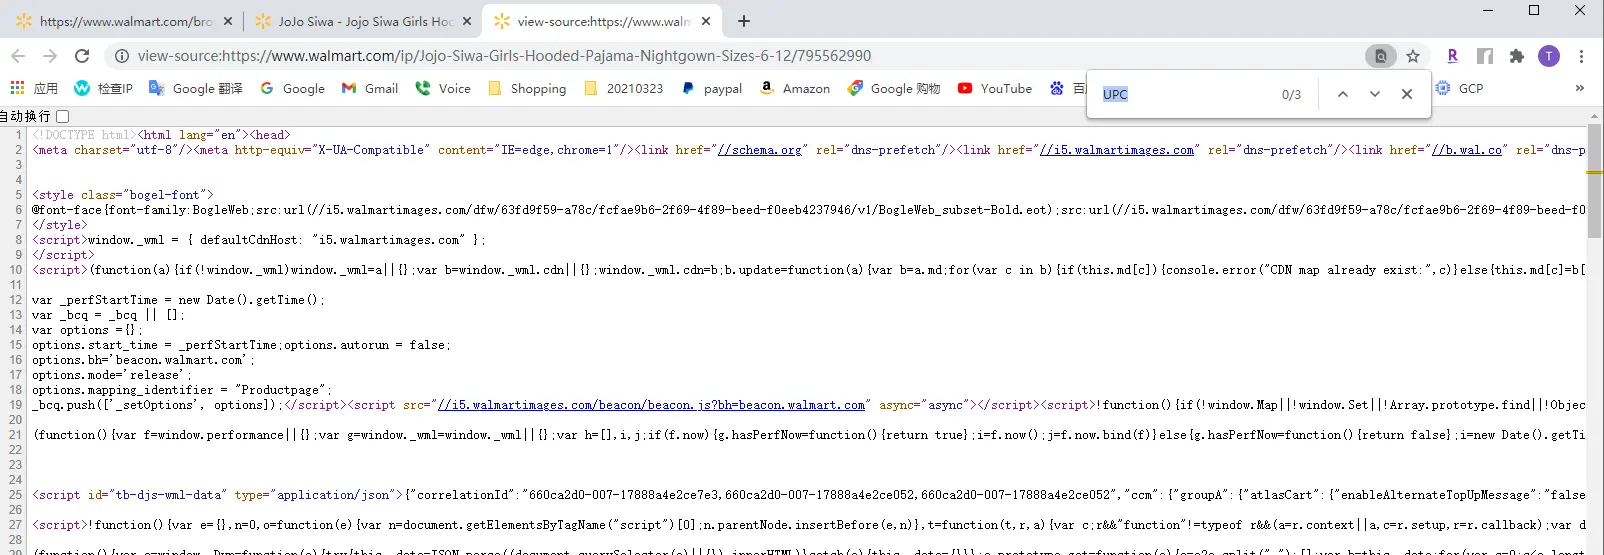This screenshot has height=555, width=1604.
Task: Reload the view-source page
Action: click(x=82, y=56)
